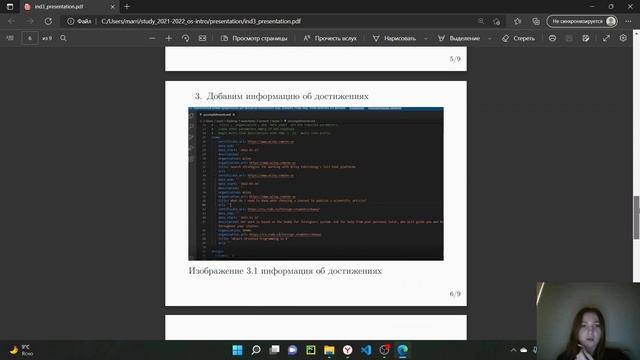Open Task View on taskbar
The width and height of the screenshot is (640, 360).
[x=274, y=350]
